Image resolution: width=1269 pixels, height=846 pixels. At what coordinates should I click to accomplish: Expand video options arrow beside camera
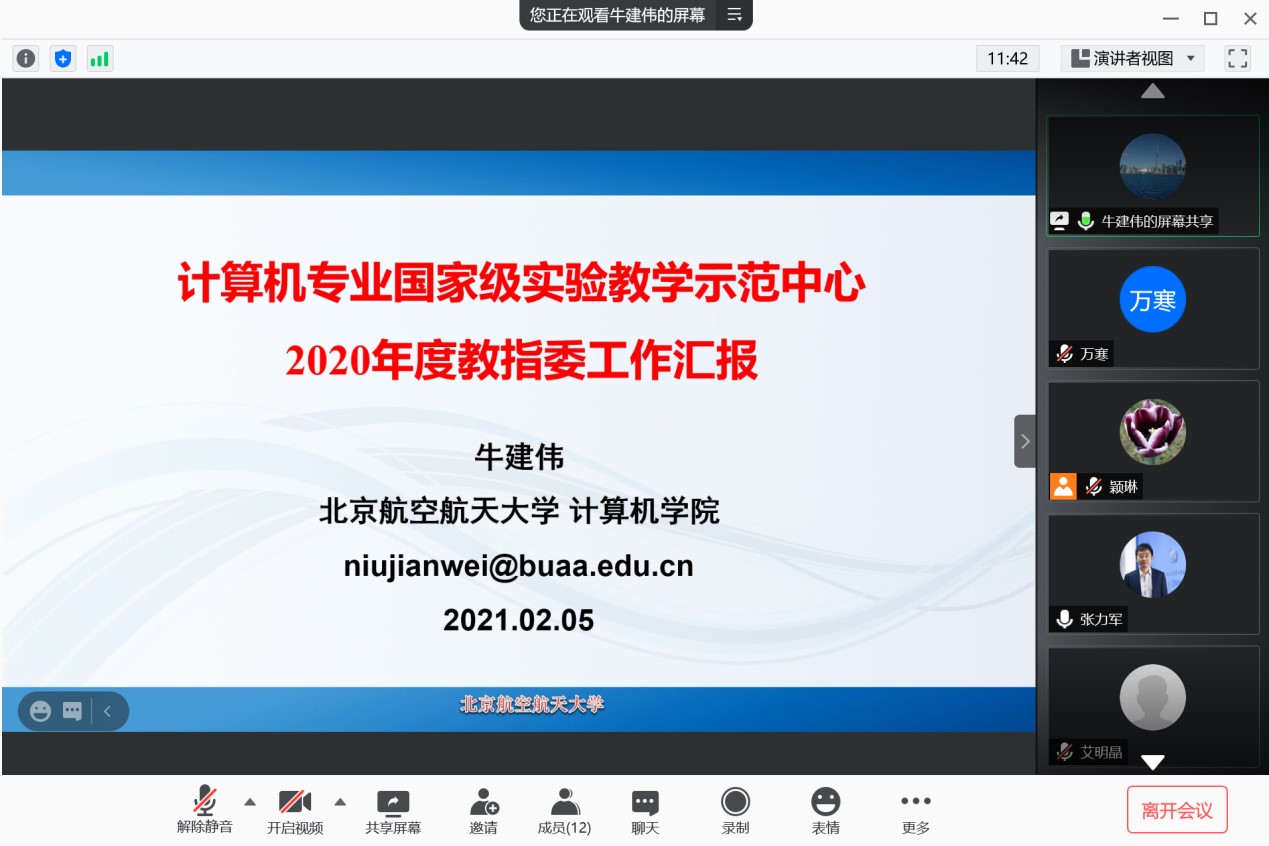click(340, 802)
